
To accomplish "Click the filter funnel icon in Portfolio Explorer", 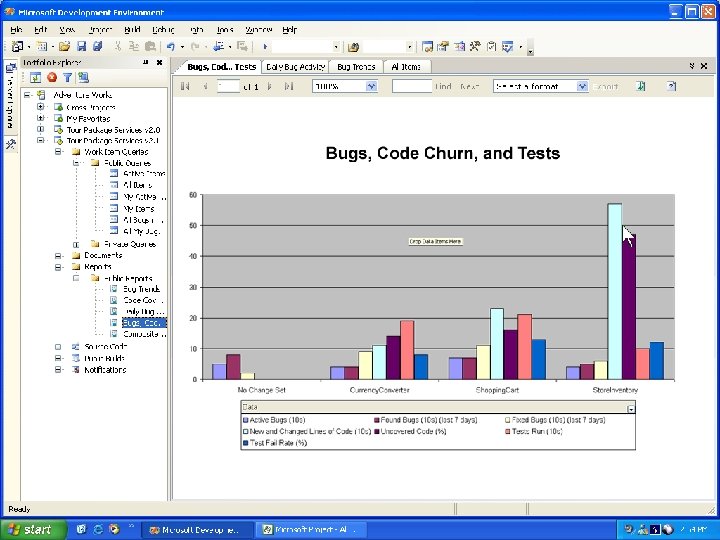I will coord(68,78).
